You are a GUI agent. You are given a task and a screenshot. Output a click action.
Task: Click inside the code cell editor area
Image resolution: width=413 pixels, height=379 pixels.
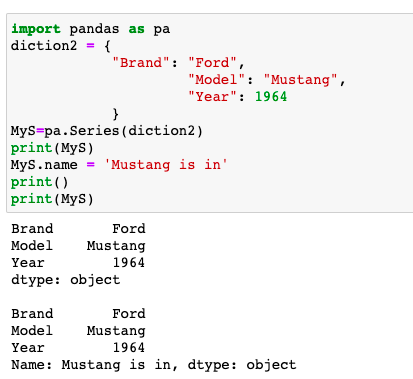pyautogui.click(x=210, y=113)
